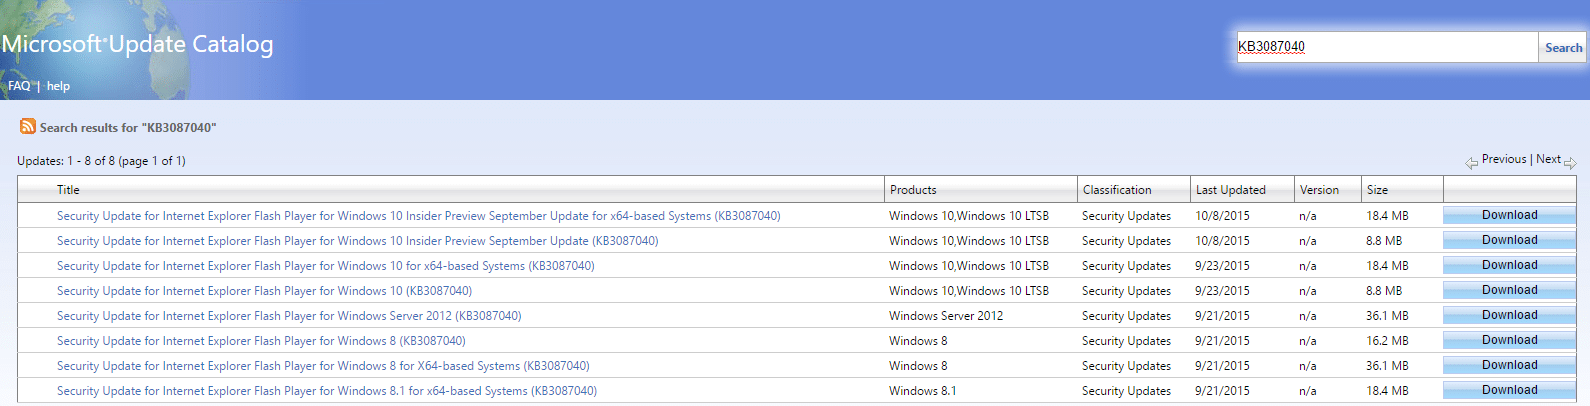Image resolution: width=1590 pixels, height=406 pixels.
Task: Download Windows 10 Insider Preview x64 update
Action: coord(1509,215)
